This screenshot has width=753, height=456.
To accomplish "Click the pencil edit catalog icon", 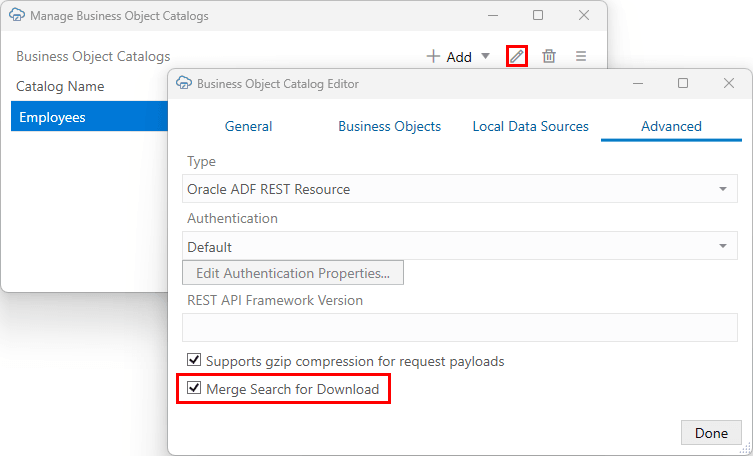I will pos(516,56).
